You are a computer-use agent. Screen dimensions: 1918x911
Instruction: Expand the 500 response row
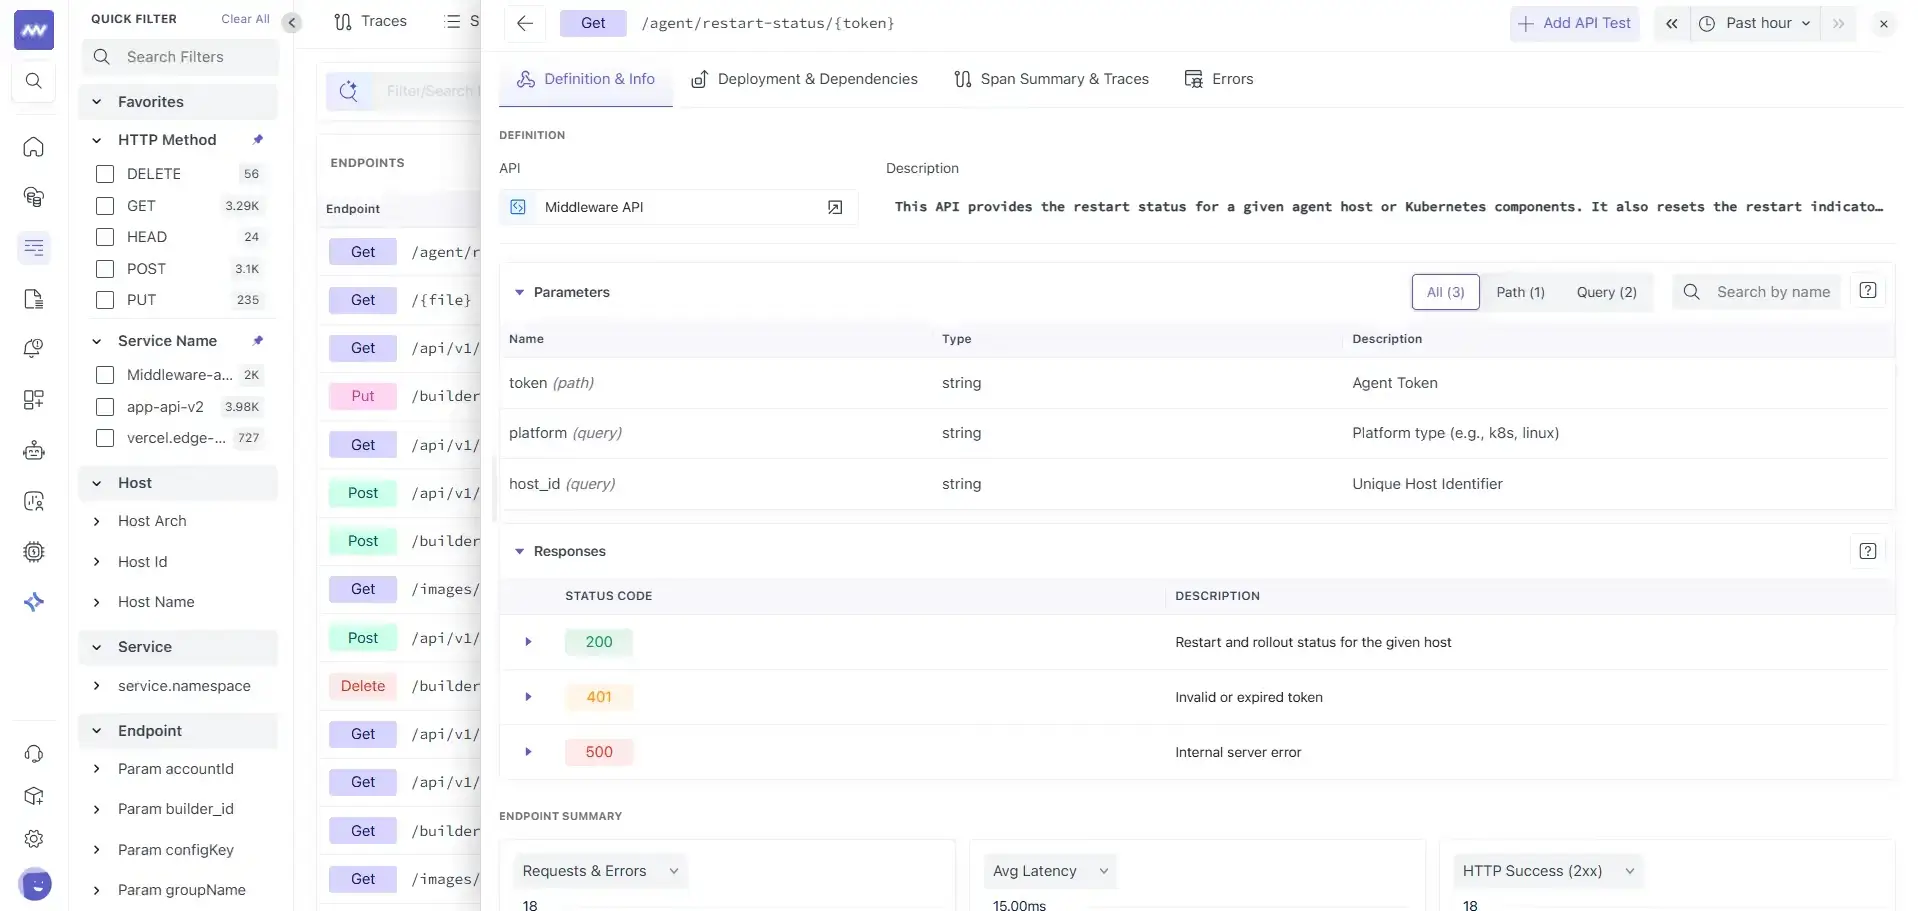tap(528, 752)
